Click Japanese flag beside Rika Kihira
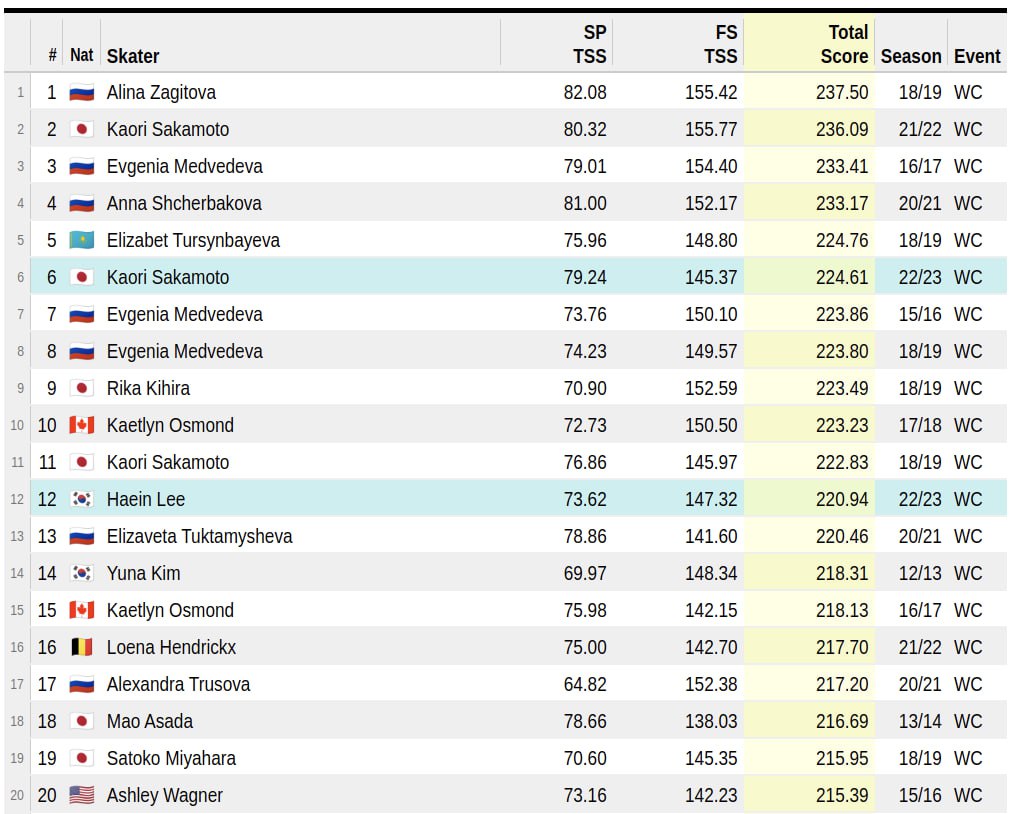This screenshot has height=814, width=1009. [81, 388]
